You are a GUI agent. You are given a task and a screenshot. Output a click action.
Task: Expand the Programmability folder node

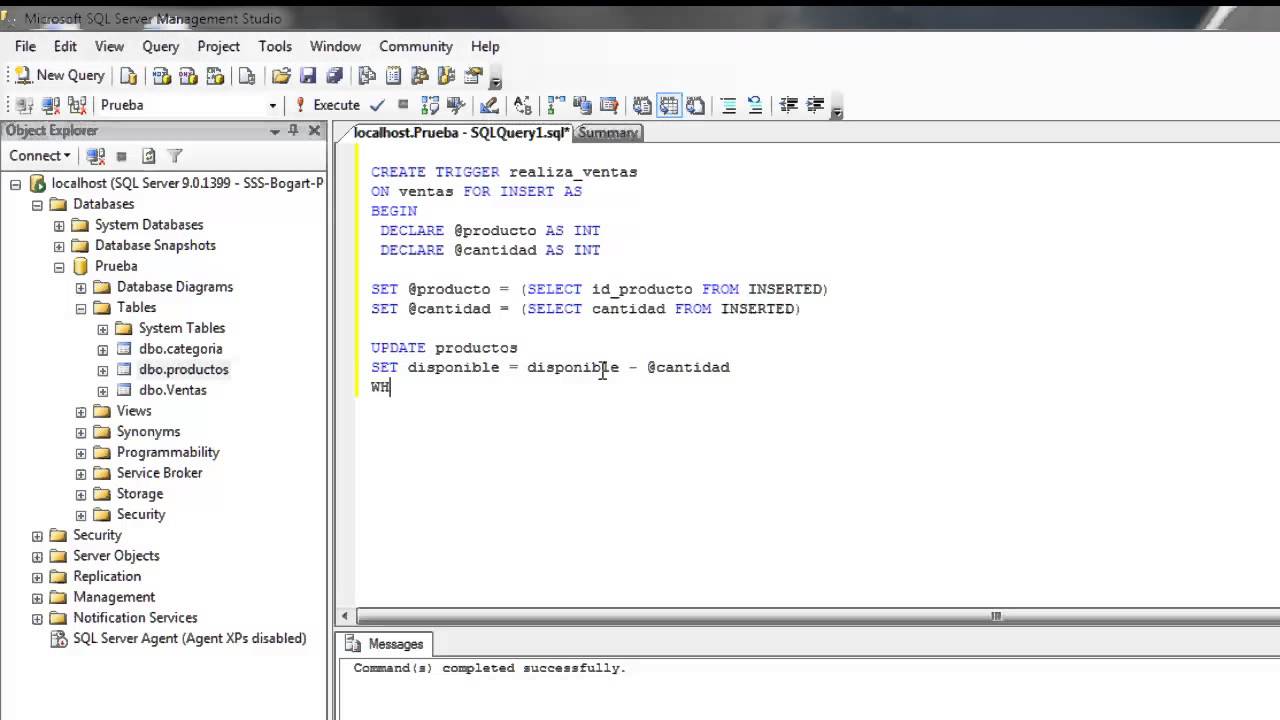pos(81,453)
